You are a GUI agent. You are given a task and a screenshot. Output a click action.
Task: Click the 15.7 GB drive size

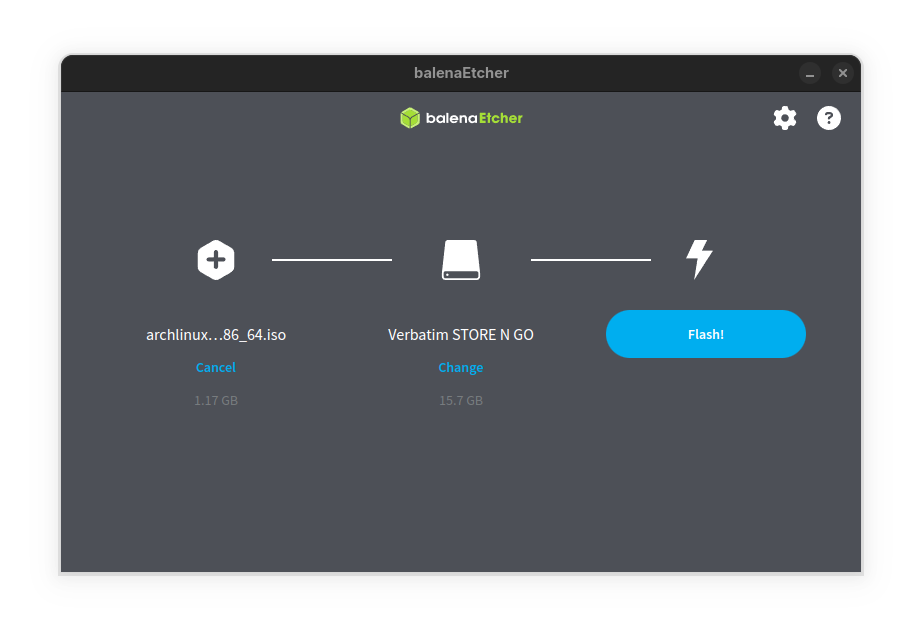tap(461, 400)
